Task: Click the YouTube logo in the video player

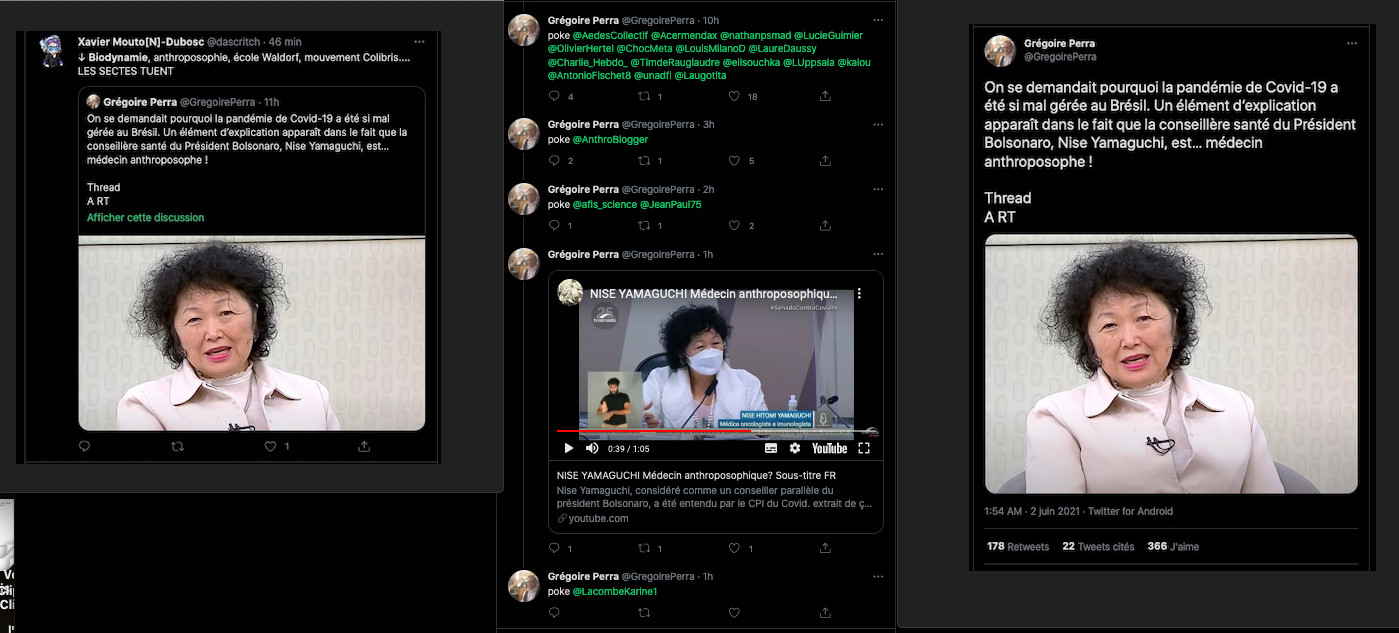Action: [x=829, y=448]
